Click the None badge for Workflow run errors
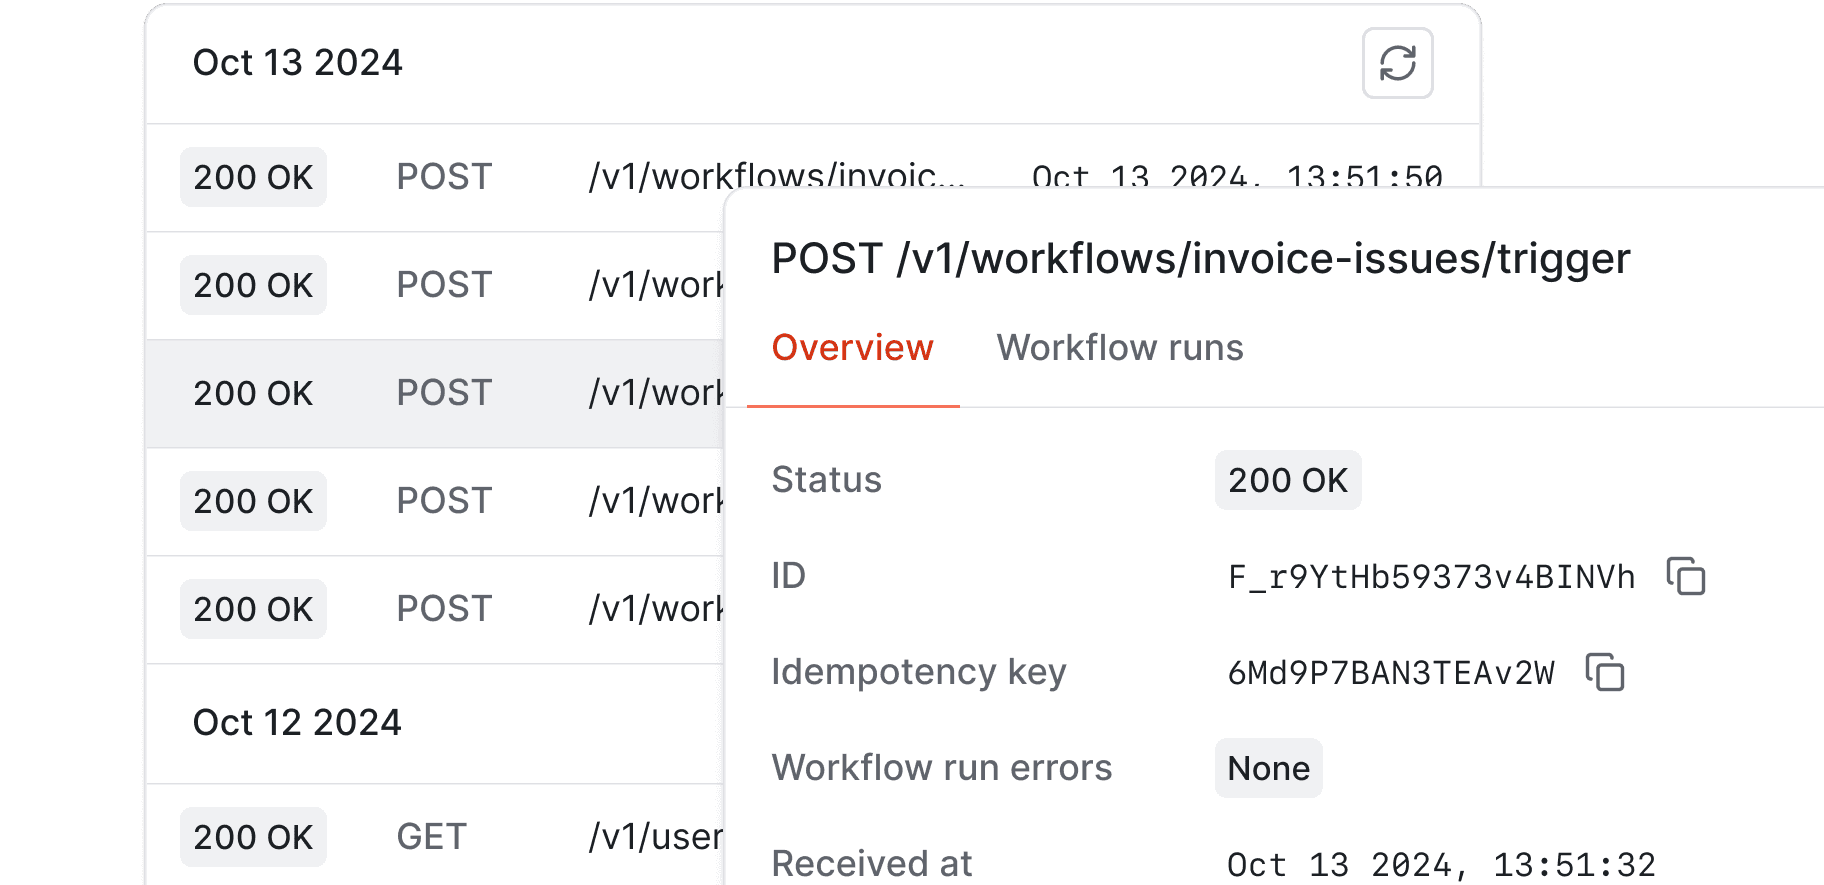This screenshot has width=1824, height=885. 1268,768
